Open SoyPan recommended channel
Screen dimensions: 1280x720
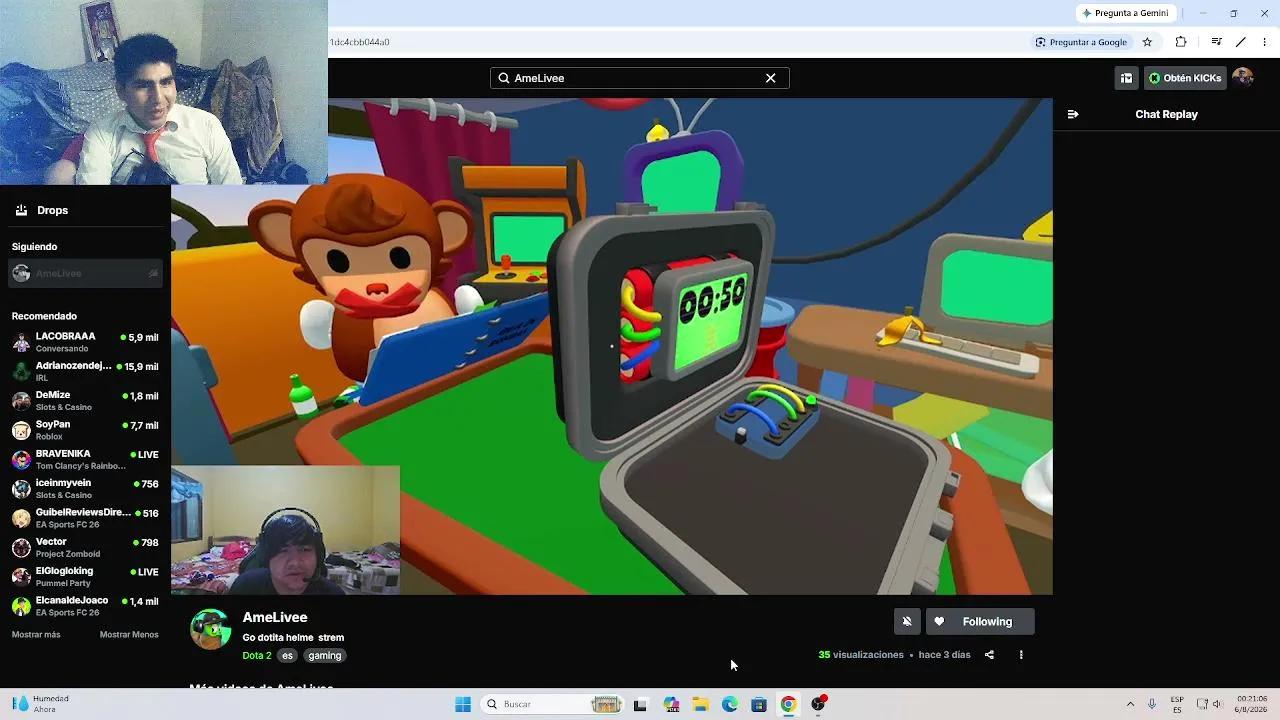pos(86,430)
